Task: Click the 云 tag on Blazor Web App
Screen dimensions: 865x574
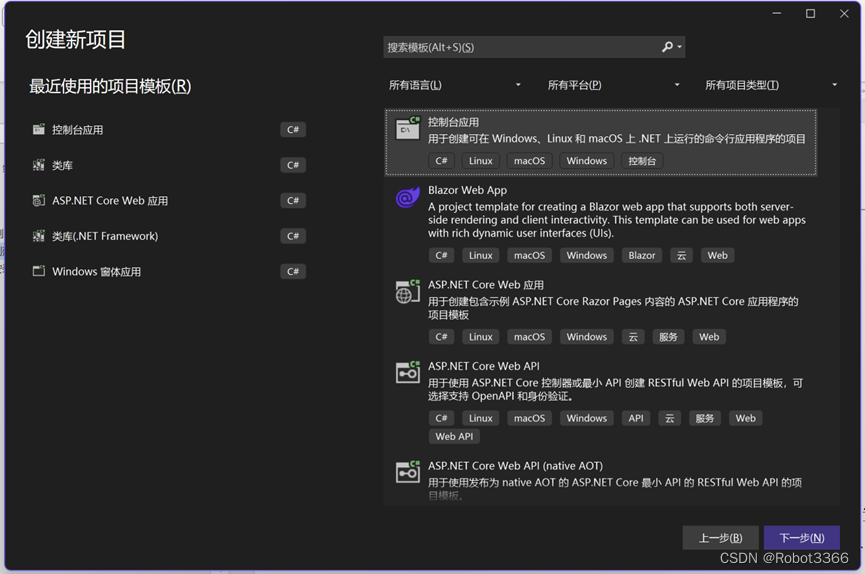Action: coord(682,256)
